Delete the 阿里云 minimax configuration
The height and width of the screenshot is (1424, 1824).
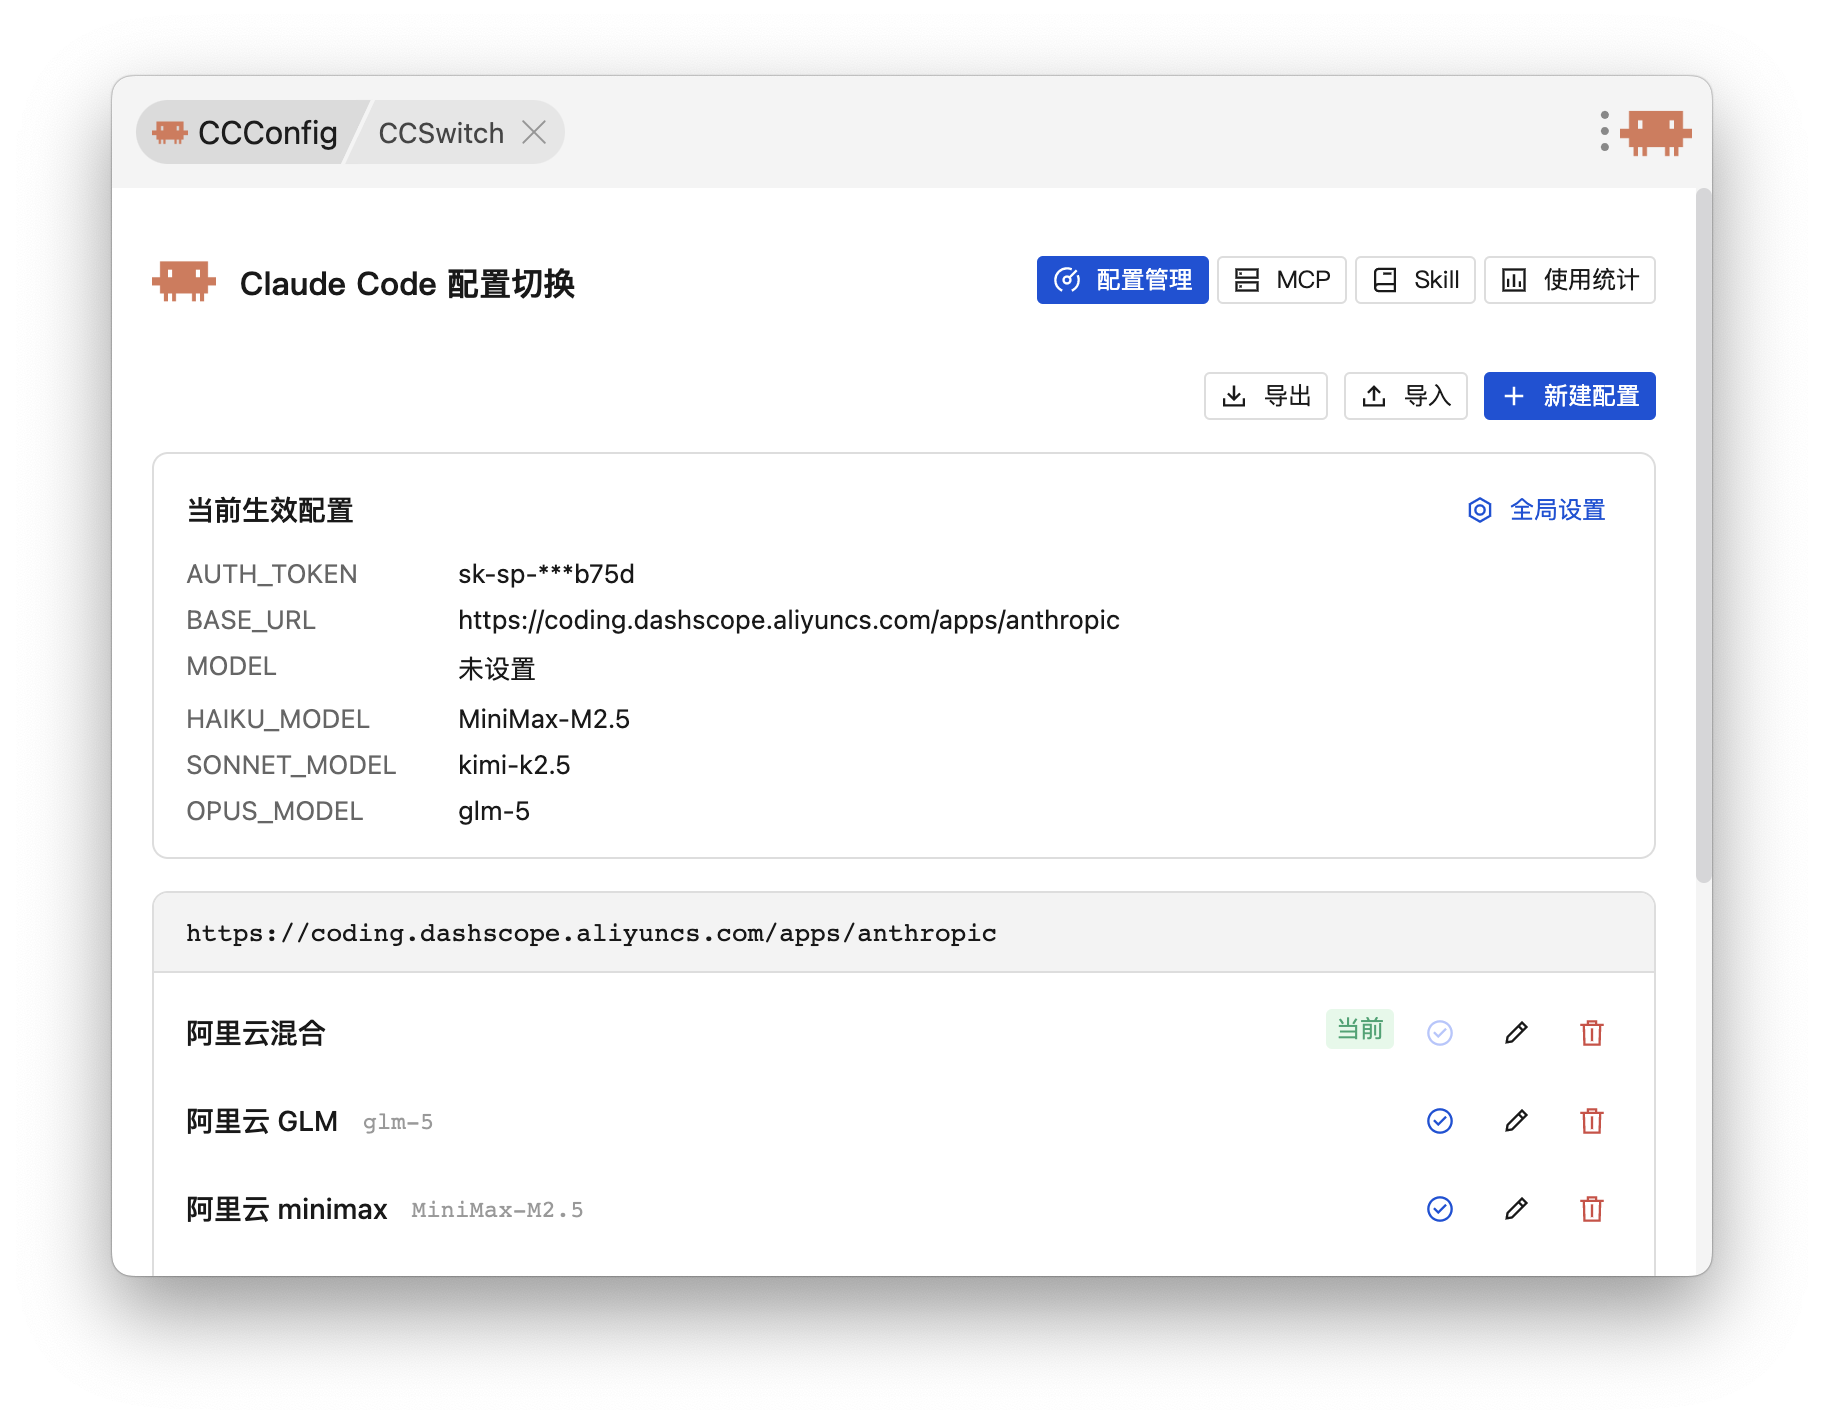1591,1209
